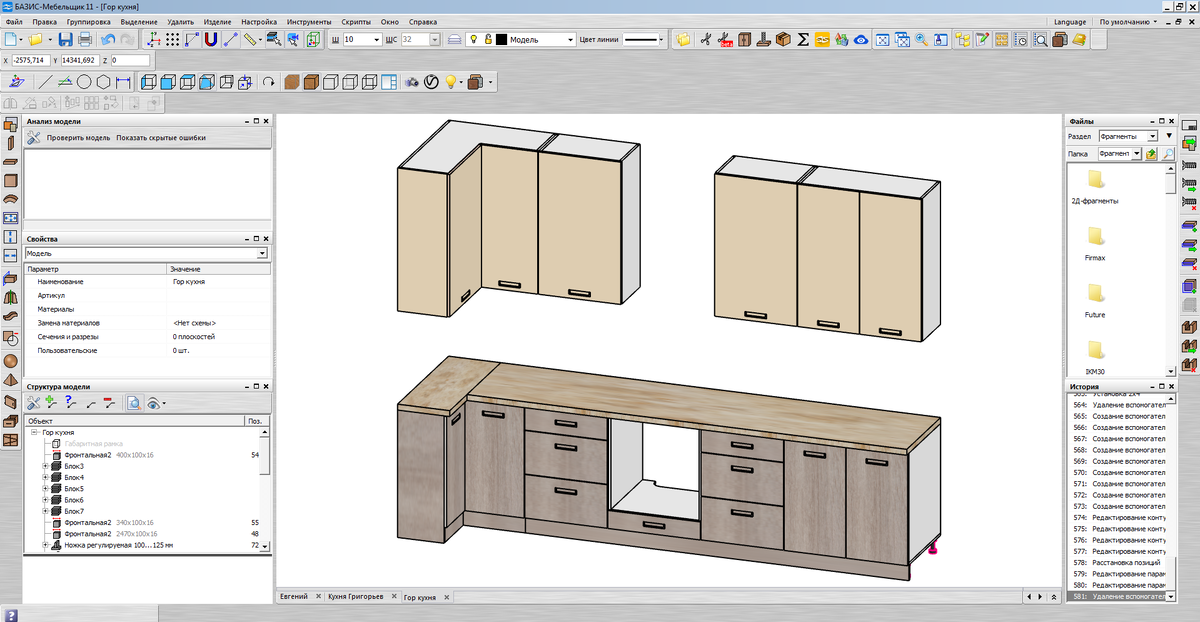Select the ruler measurement tool
This screenshot has height=622, width=1200.
pyautogui.click(x=251, y=40)
